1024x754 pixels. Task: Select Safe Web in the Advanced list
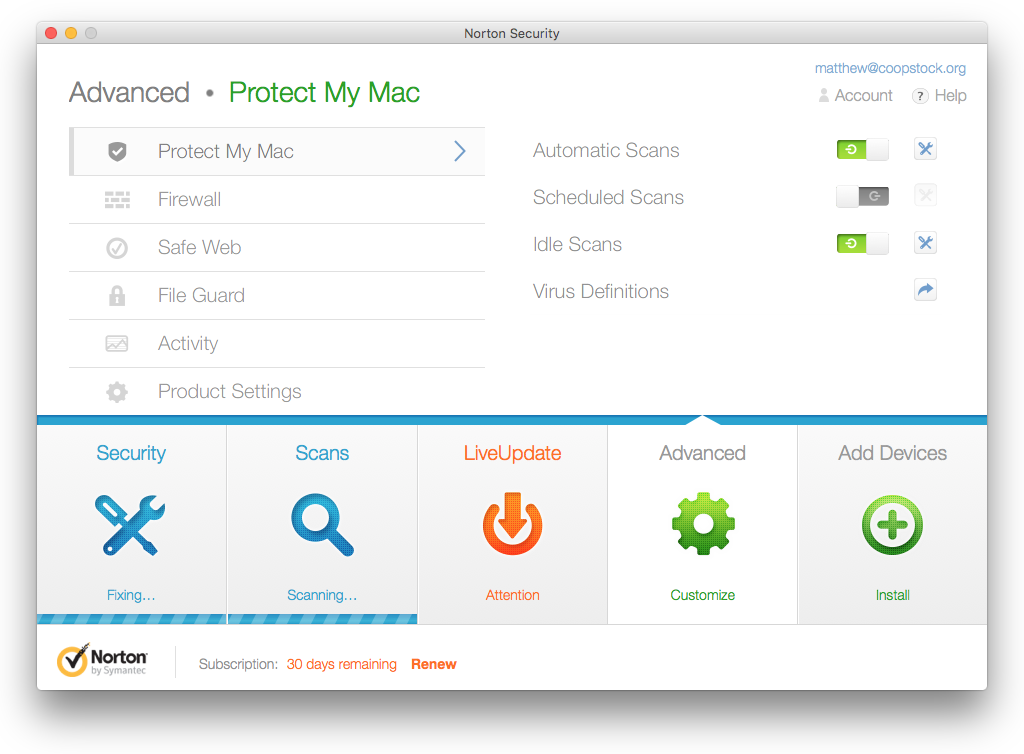pyautogui.click(x=277, y=248)
